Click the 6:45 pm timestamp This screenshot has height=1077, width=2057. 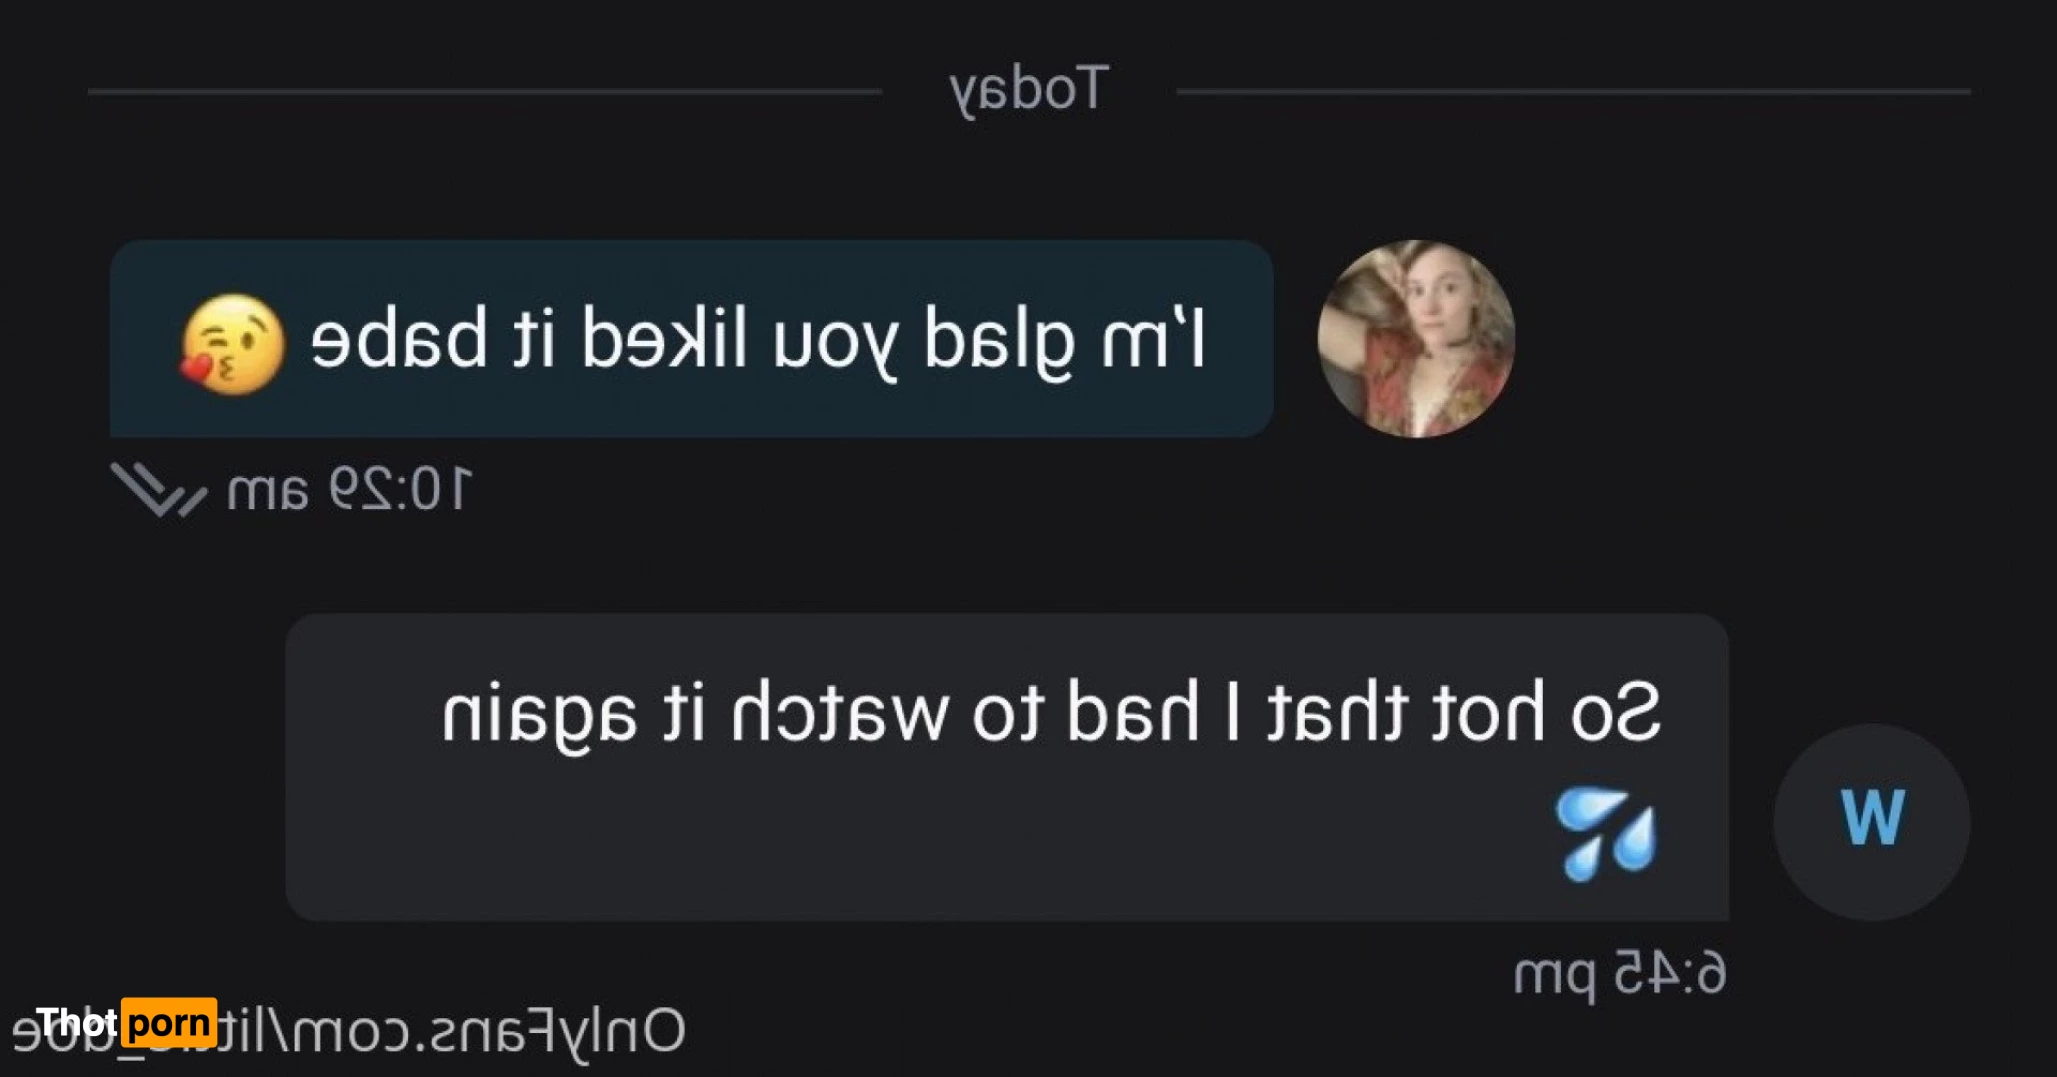coord(1620,974)
